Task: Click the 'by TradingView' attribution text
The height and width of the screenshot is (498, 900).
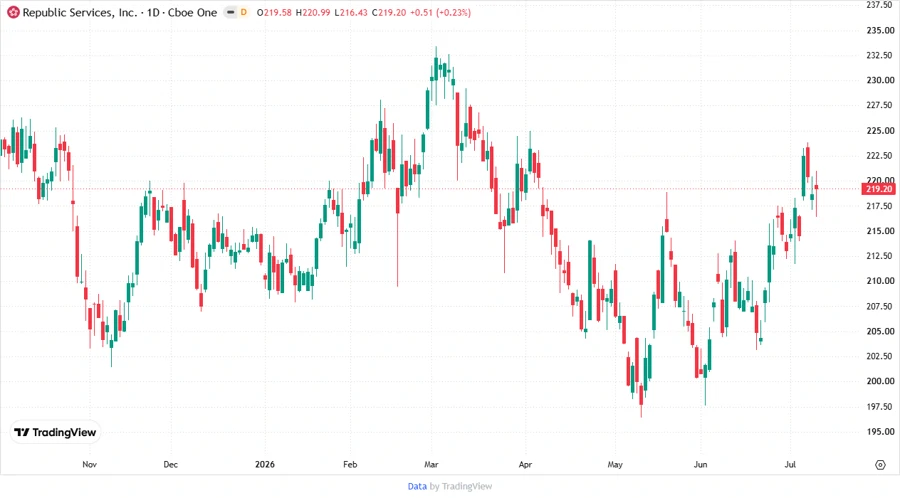Action: tap(461, 486)
